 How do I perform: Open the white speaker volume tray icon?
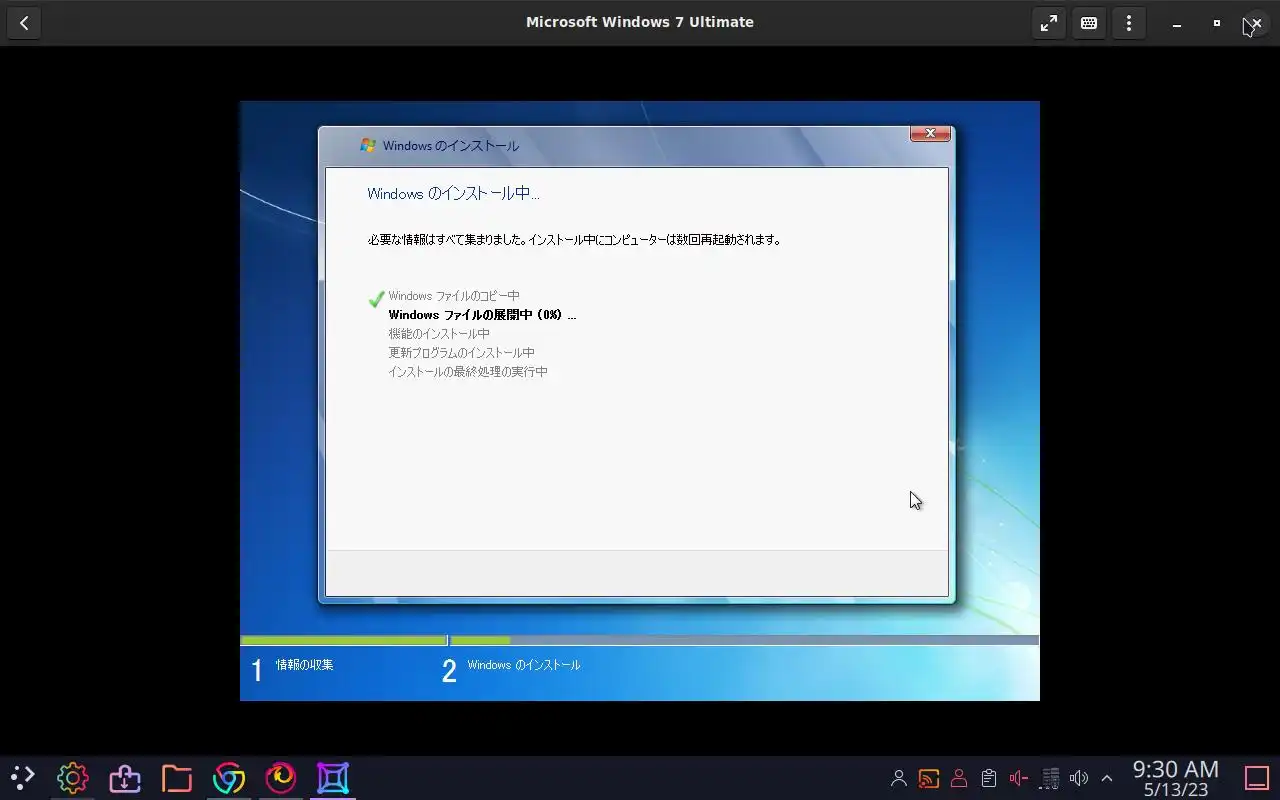[x=1079, y=778]
